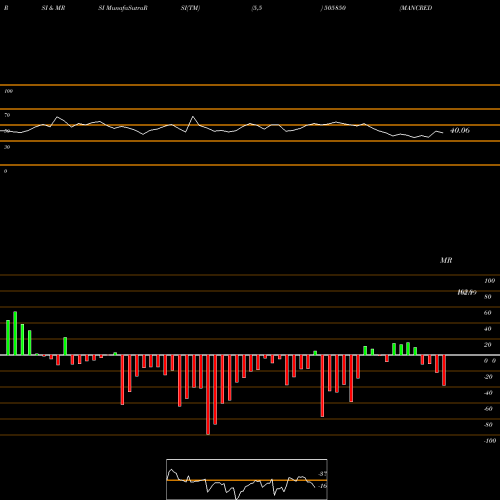Click the 'SI MunafaSutraR' header label
Screen dimensions: 500x500
(x=123, y=8)
